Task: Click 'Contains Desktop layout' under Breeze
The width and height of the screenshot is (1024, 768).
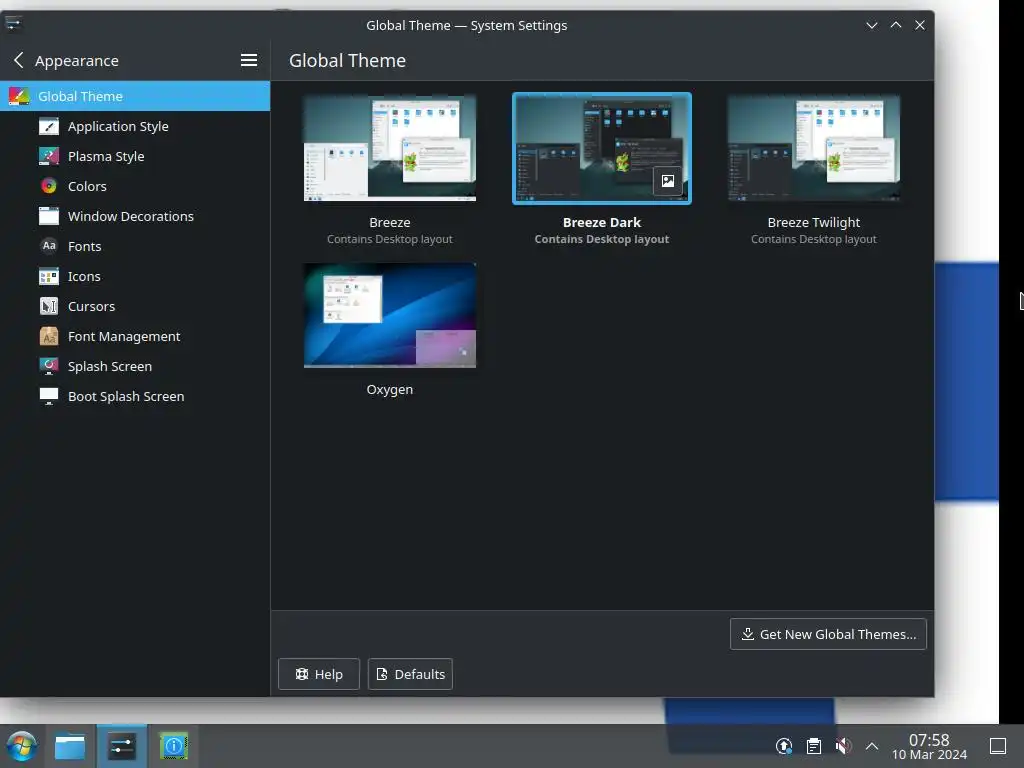Action: coord(390,239)
